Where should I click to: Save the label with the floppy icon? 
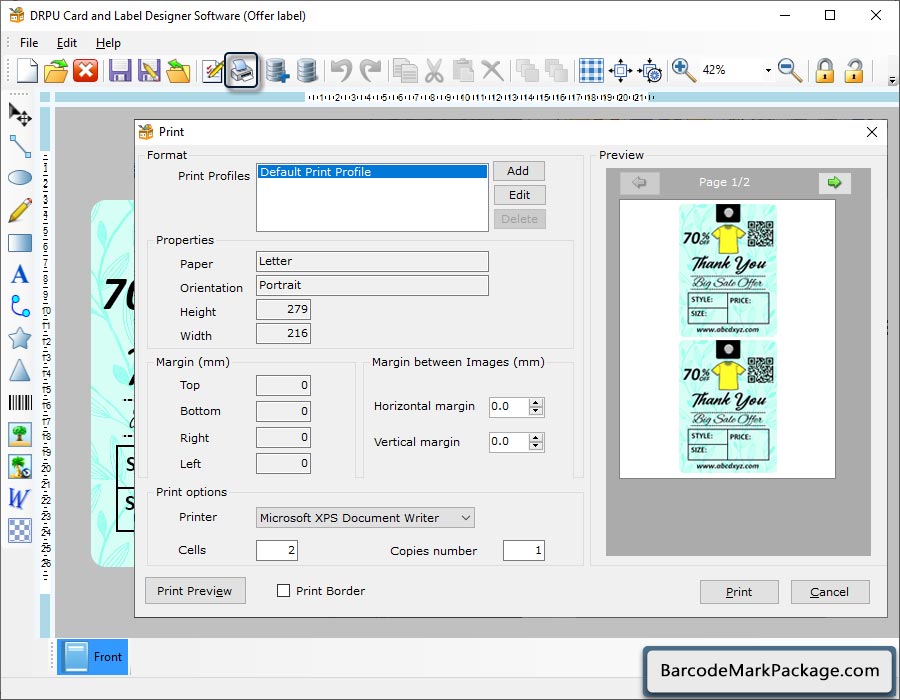coord(120,71)
